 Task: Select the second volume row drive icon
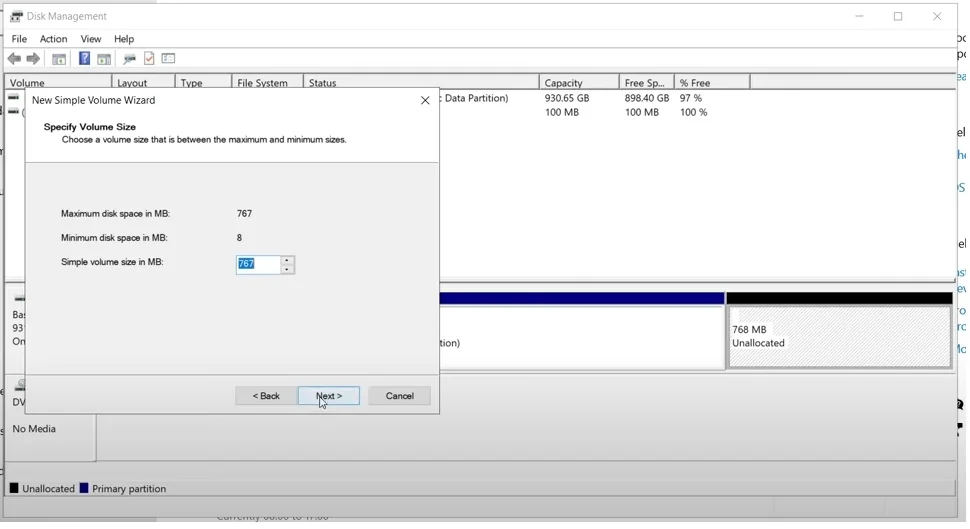tap(13, 112)
